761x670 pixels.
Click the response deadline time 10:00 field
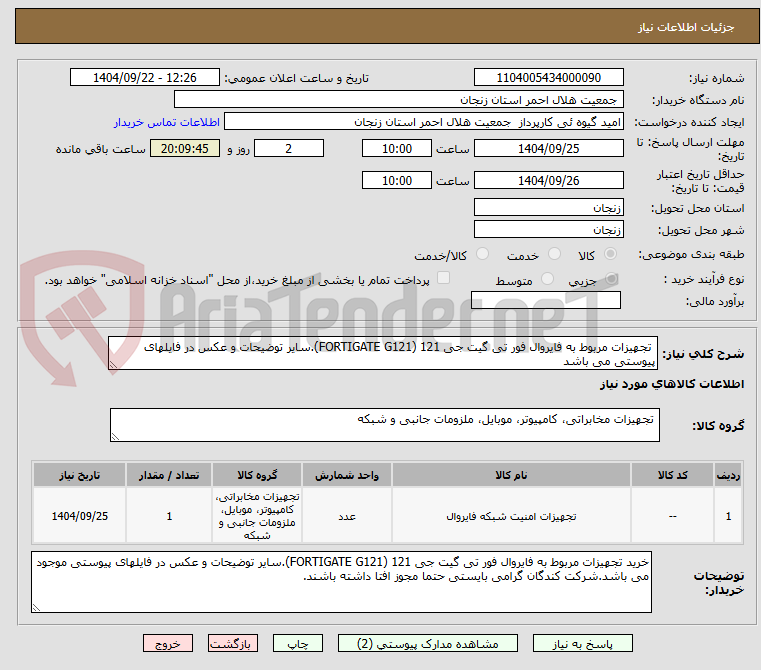point(397,148)
